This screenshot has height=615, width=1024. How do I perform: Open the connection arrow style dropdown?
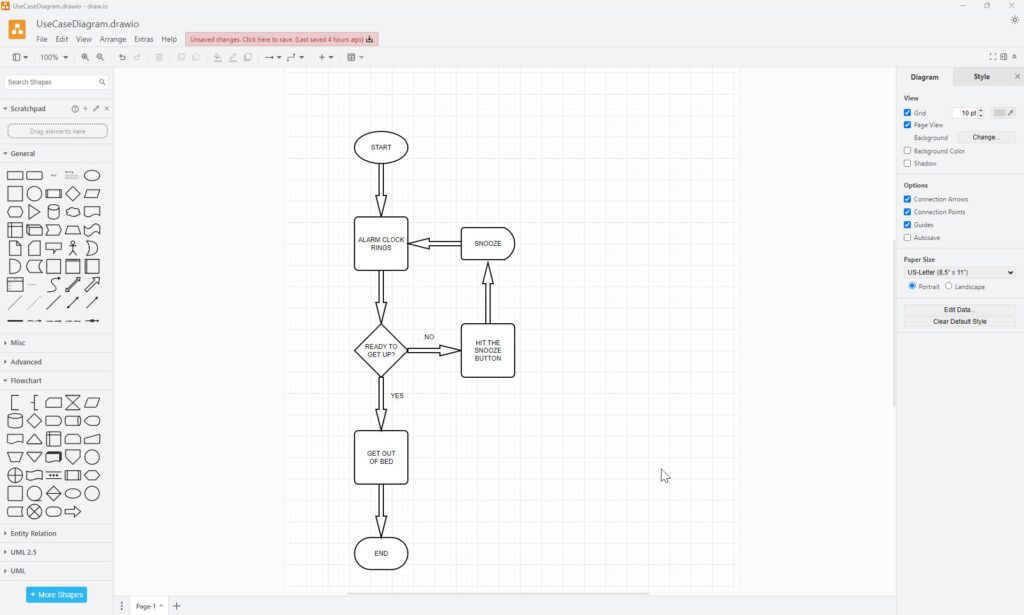(273, 57)
